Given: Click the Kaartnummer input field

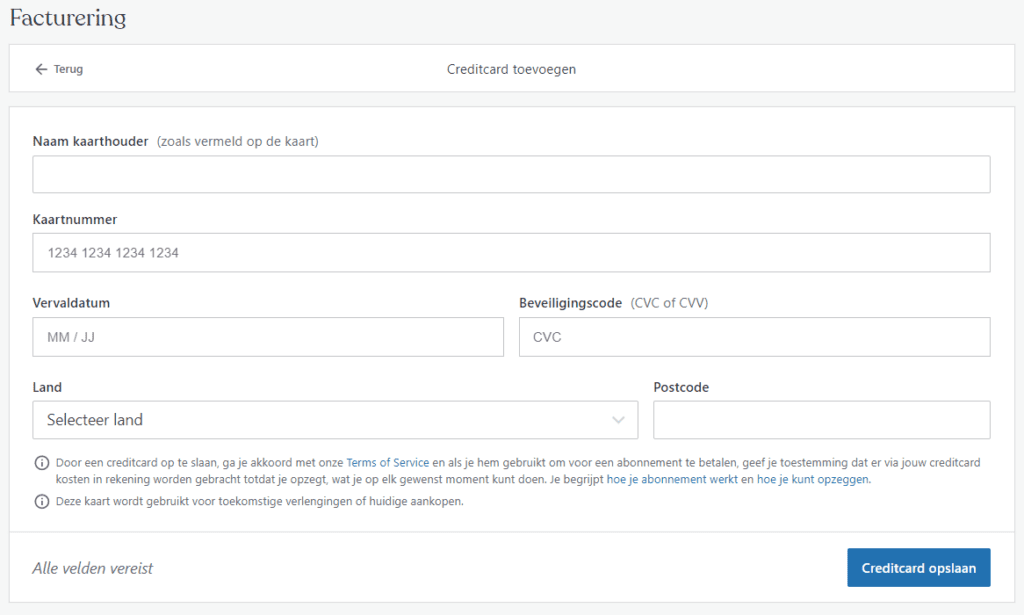Looking at the screenshot, I should coord(511,253).
